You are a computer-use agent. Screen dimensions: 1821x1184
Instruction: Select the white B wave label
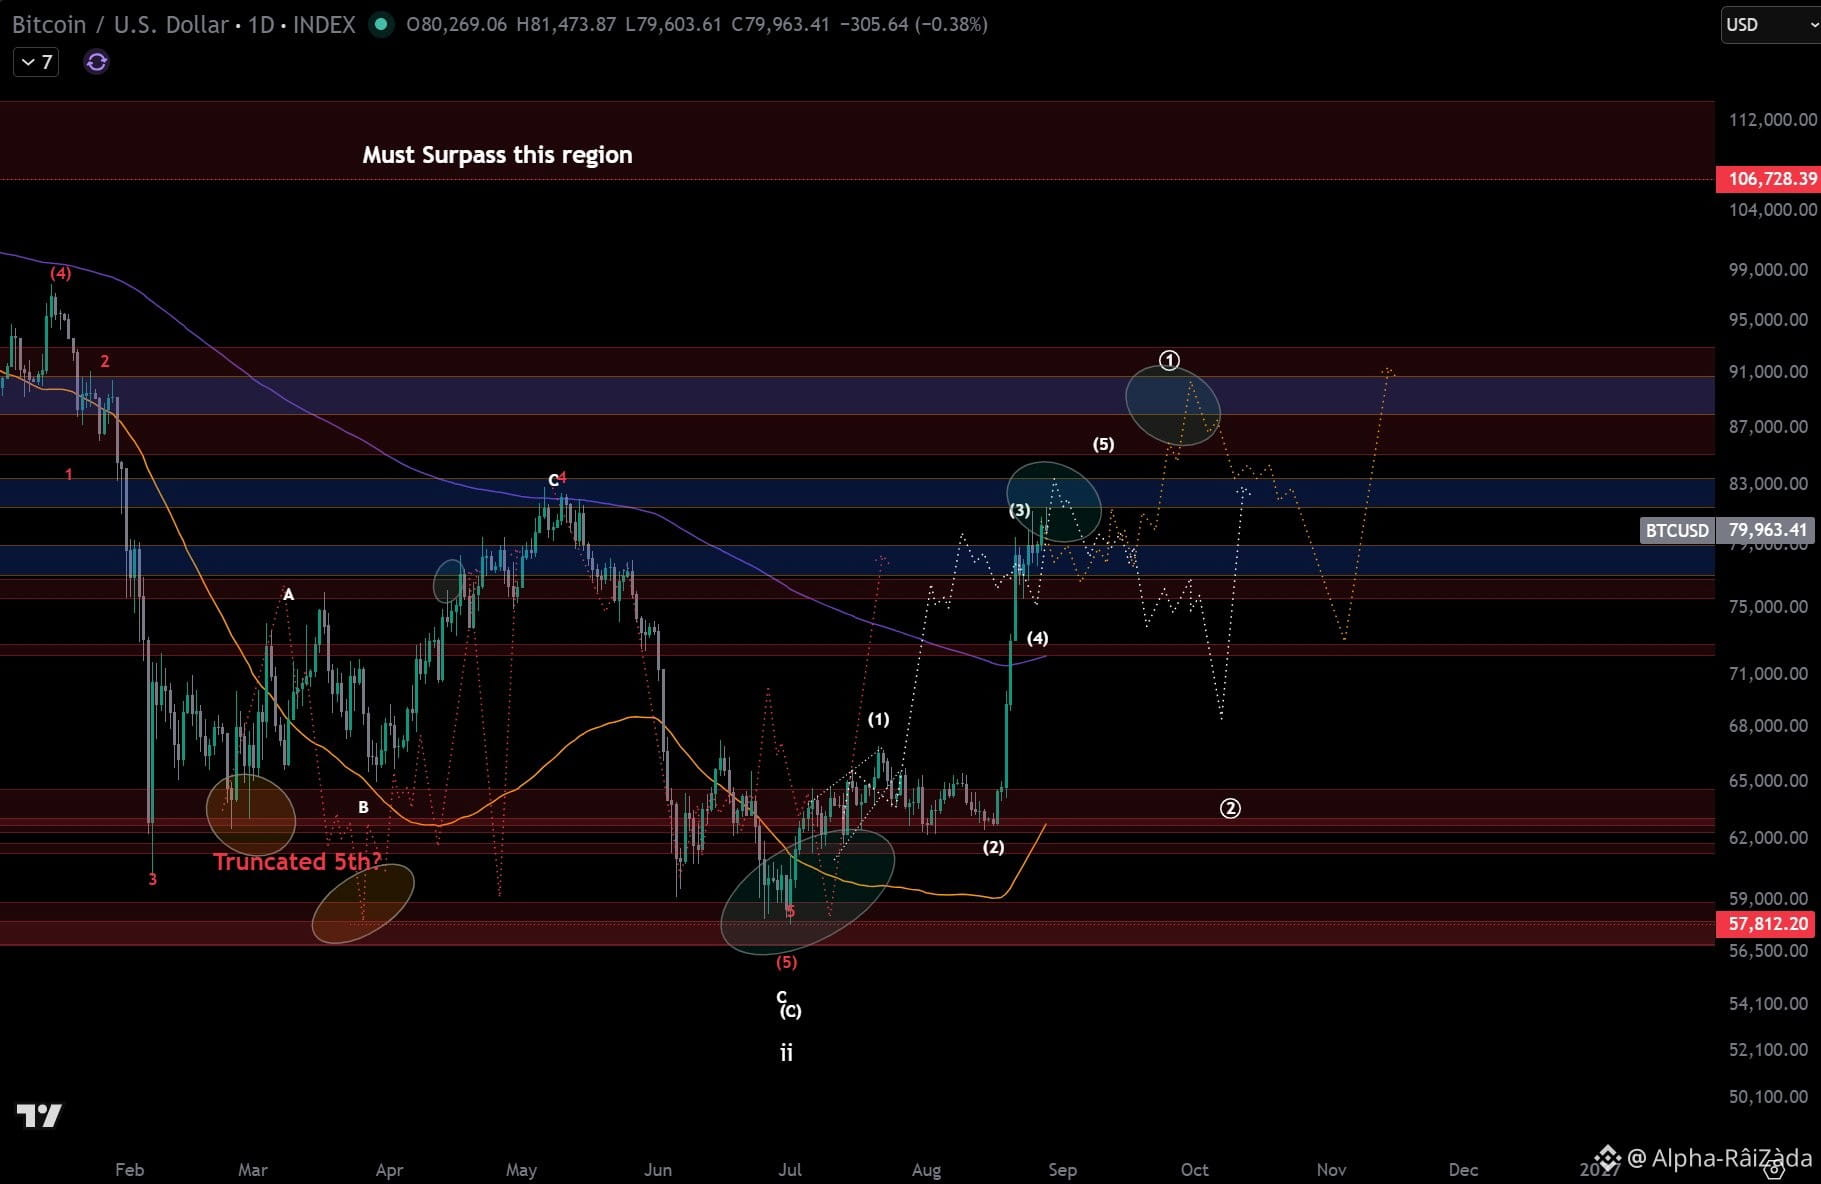coord(363,807)
